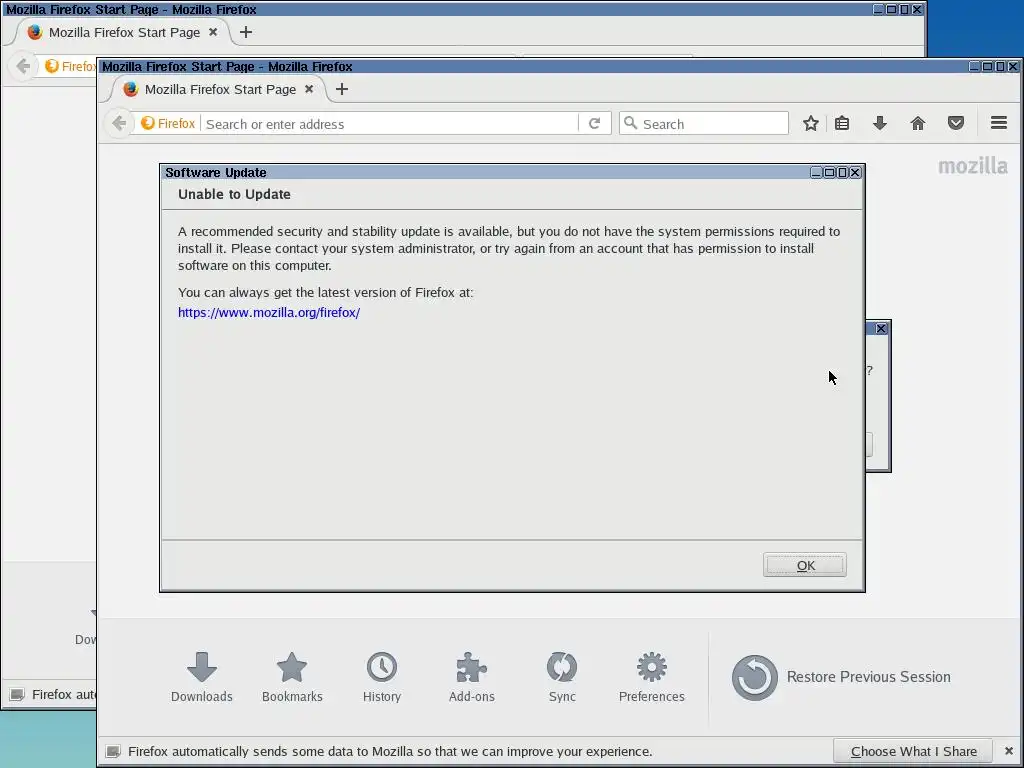This screenshot has width=1024, height=768.
Task: Click notification bar info icon in front window
Action: (113, 751)
